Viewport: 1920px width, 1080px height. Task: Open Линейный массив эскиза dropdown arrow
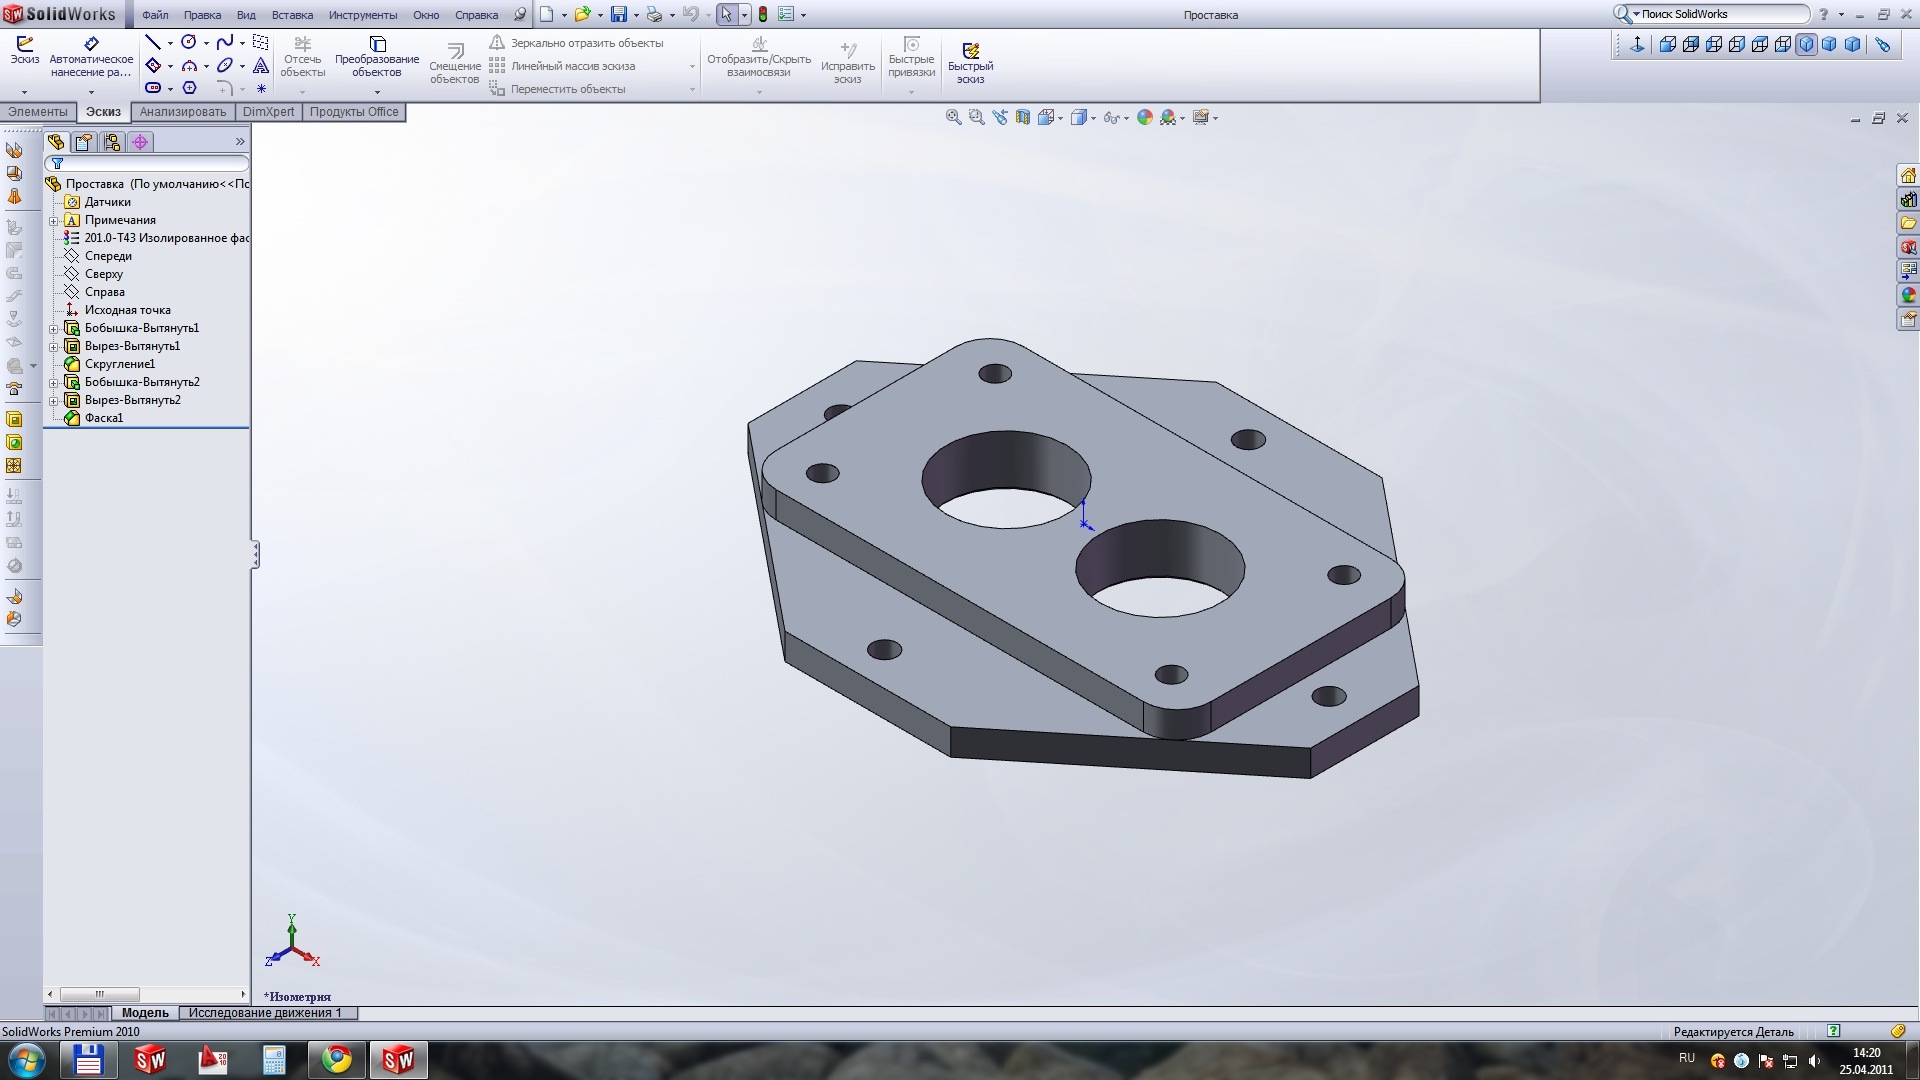692,67
